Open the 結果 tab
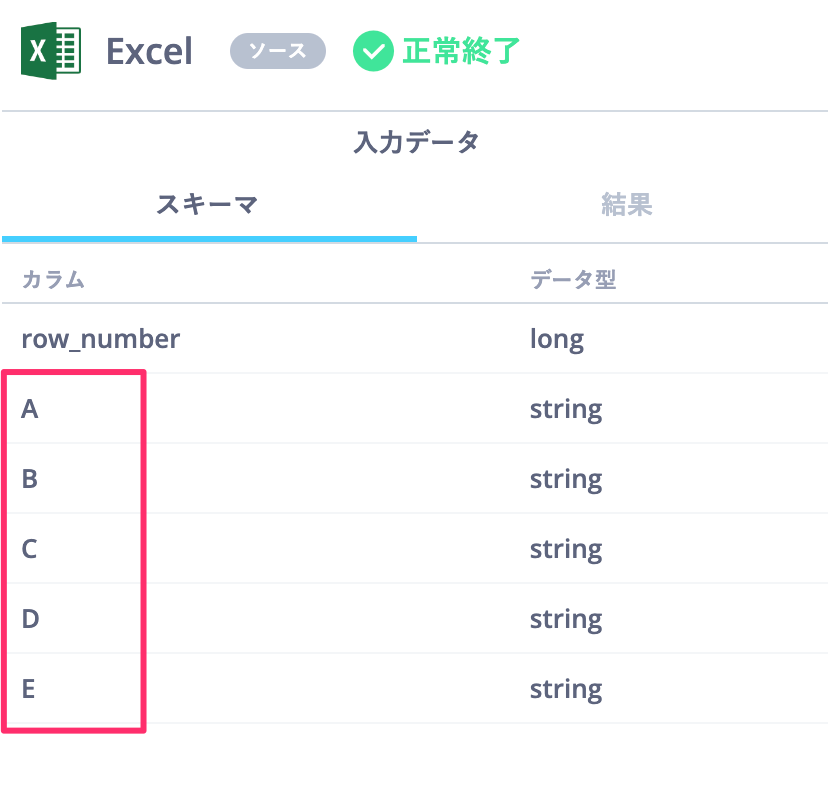This screenshot has height=790, width=828. [x=626, y=205]
